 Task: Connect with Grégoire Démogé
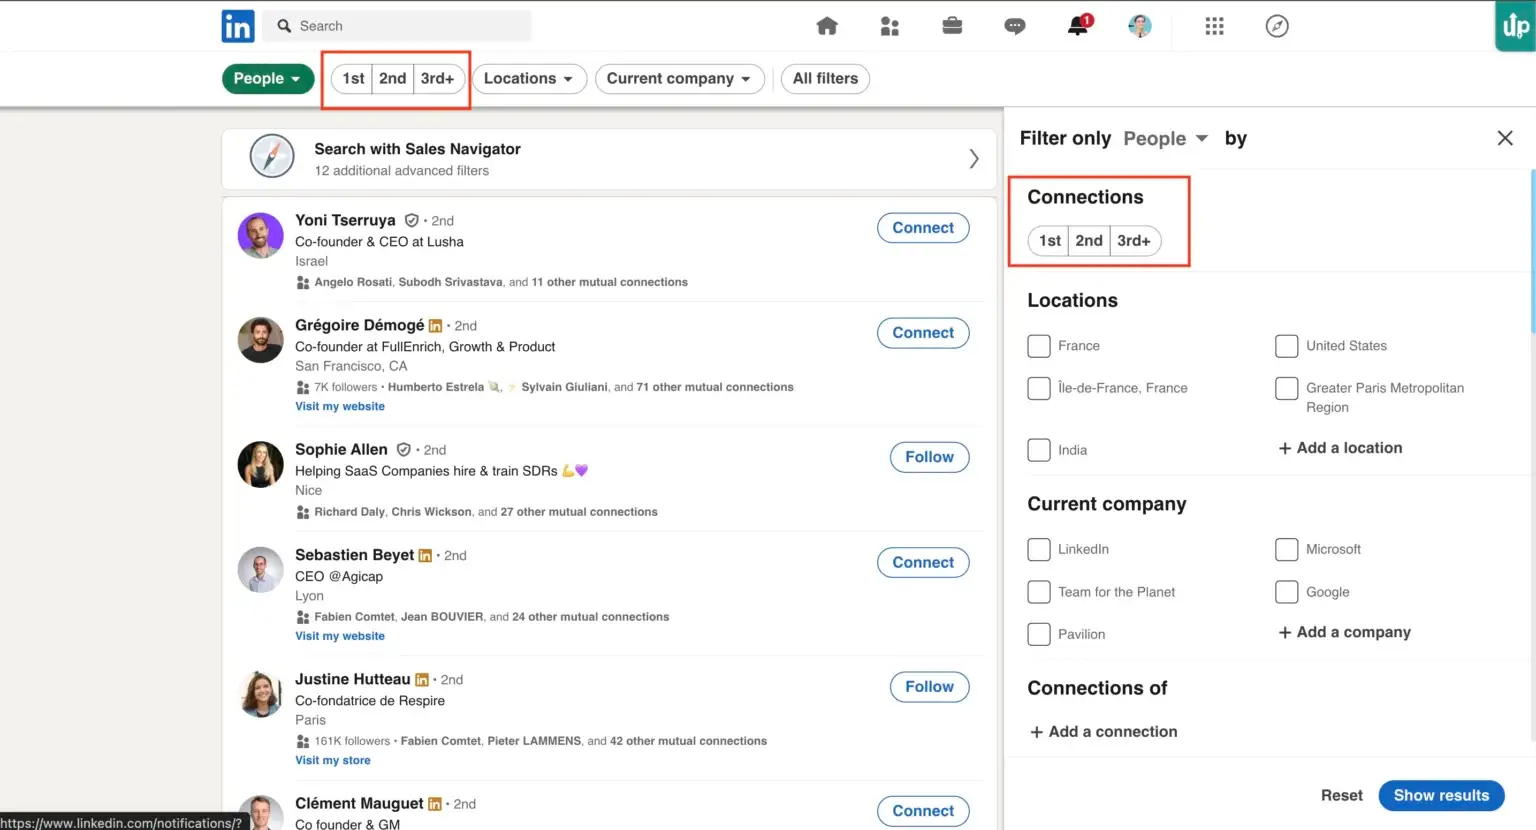click(923, 333)
